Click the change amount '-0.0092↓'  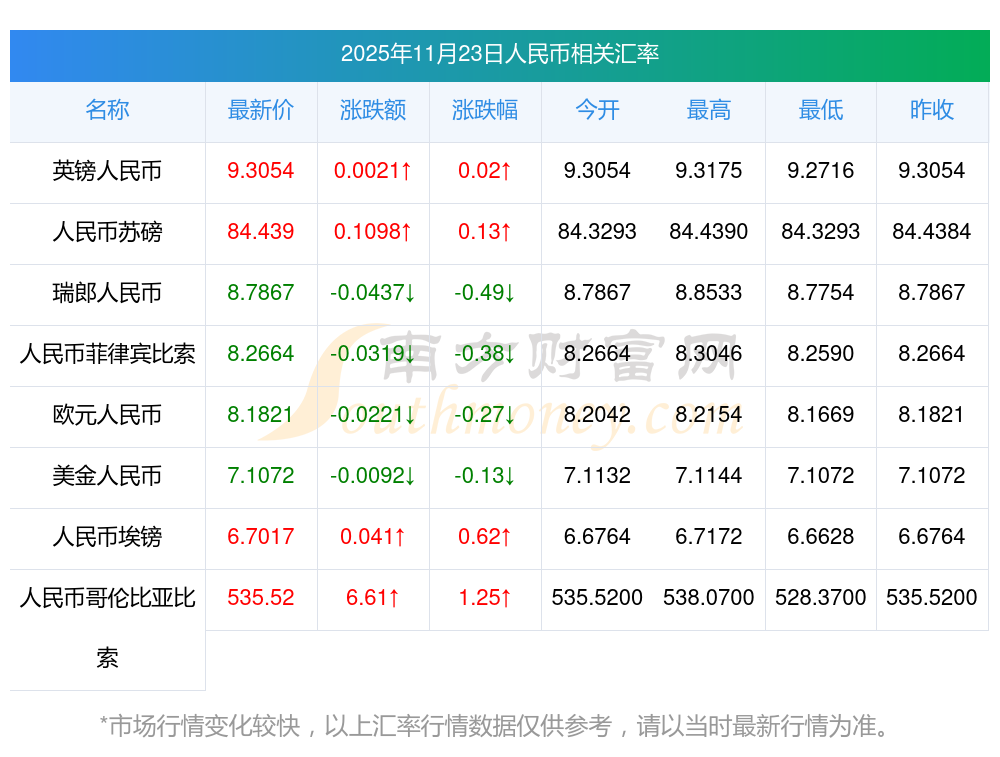coord(373,476)
